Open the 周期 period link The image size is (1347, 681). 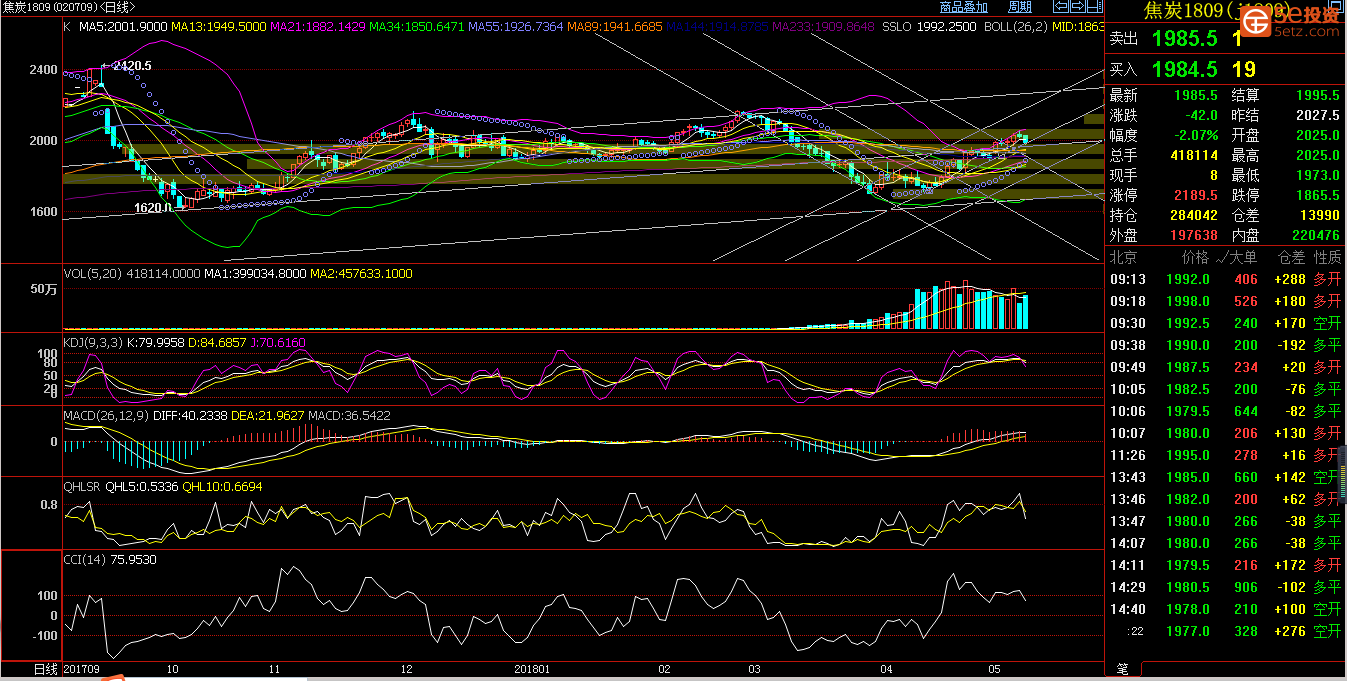1019,7
